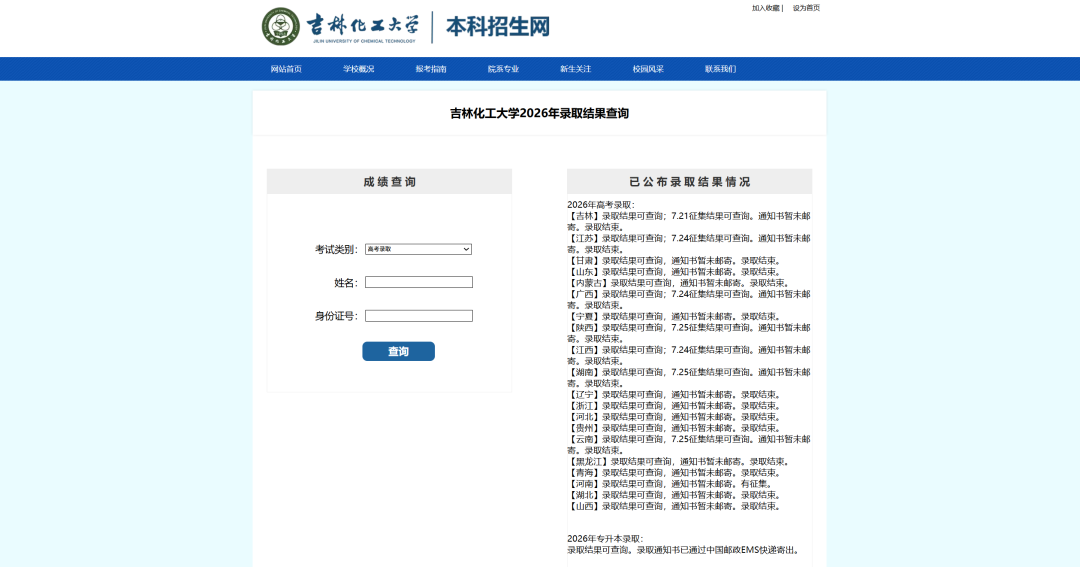Click the 【陕西】 admission status line
Image resolution: width=1080 pixels, height=567 pixels.
(x=689, y=333)
